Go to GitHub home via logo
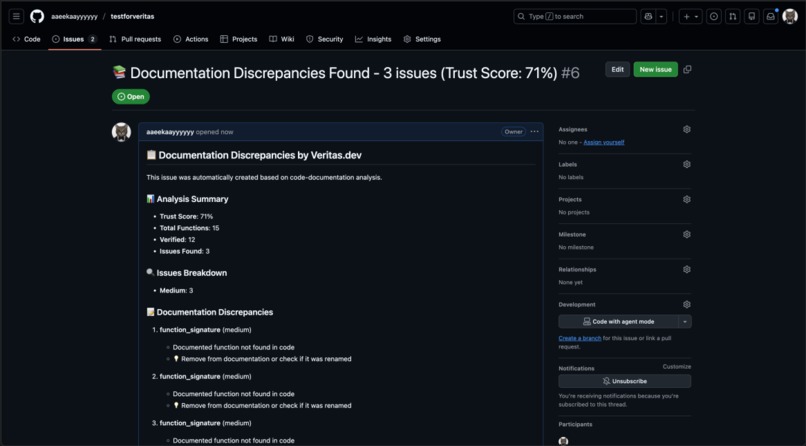Image resolution: width=806 pixels, height=446 pixels. [x=37, y=16]
